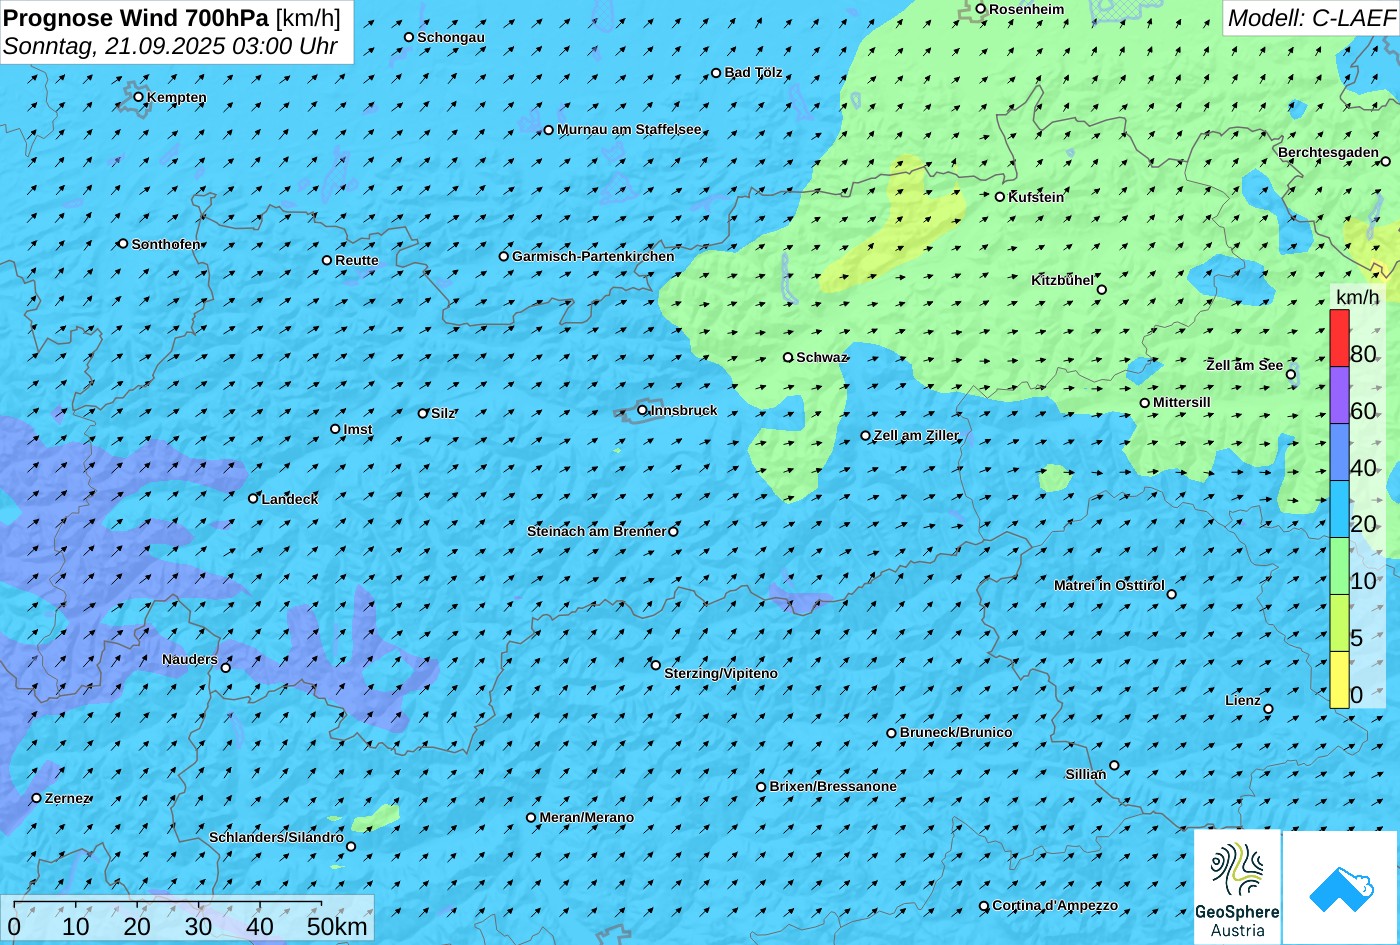Click the Cortina d'Ampezzo marker
Viewport: 1400px width, 945px height.
983,906
